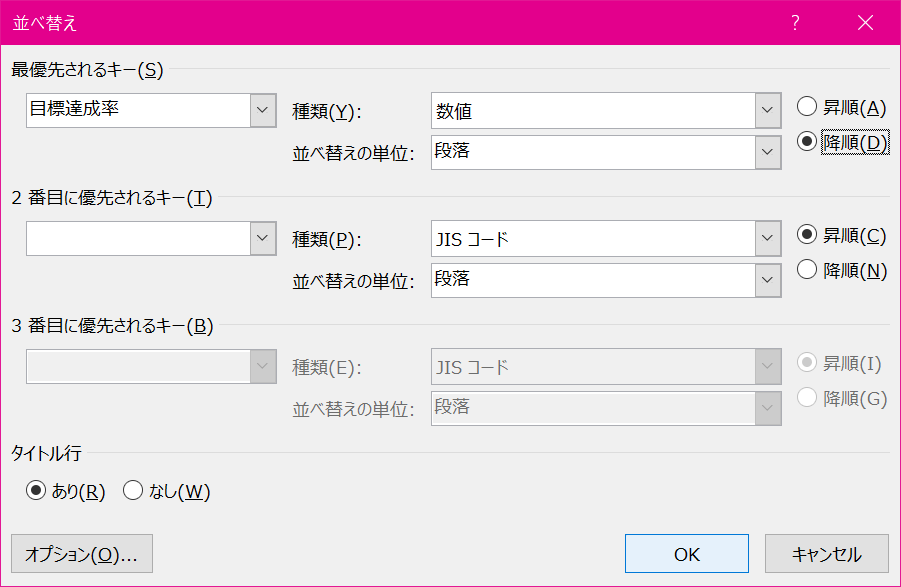The height and width of the screenshot is (587, 901).
Task: Click the 目標達成率 key field
Action: pyautogui.click(x=138, y=110)
